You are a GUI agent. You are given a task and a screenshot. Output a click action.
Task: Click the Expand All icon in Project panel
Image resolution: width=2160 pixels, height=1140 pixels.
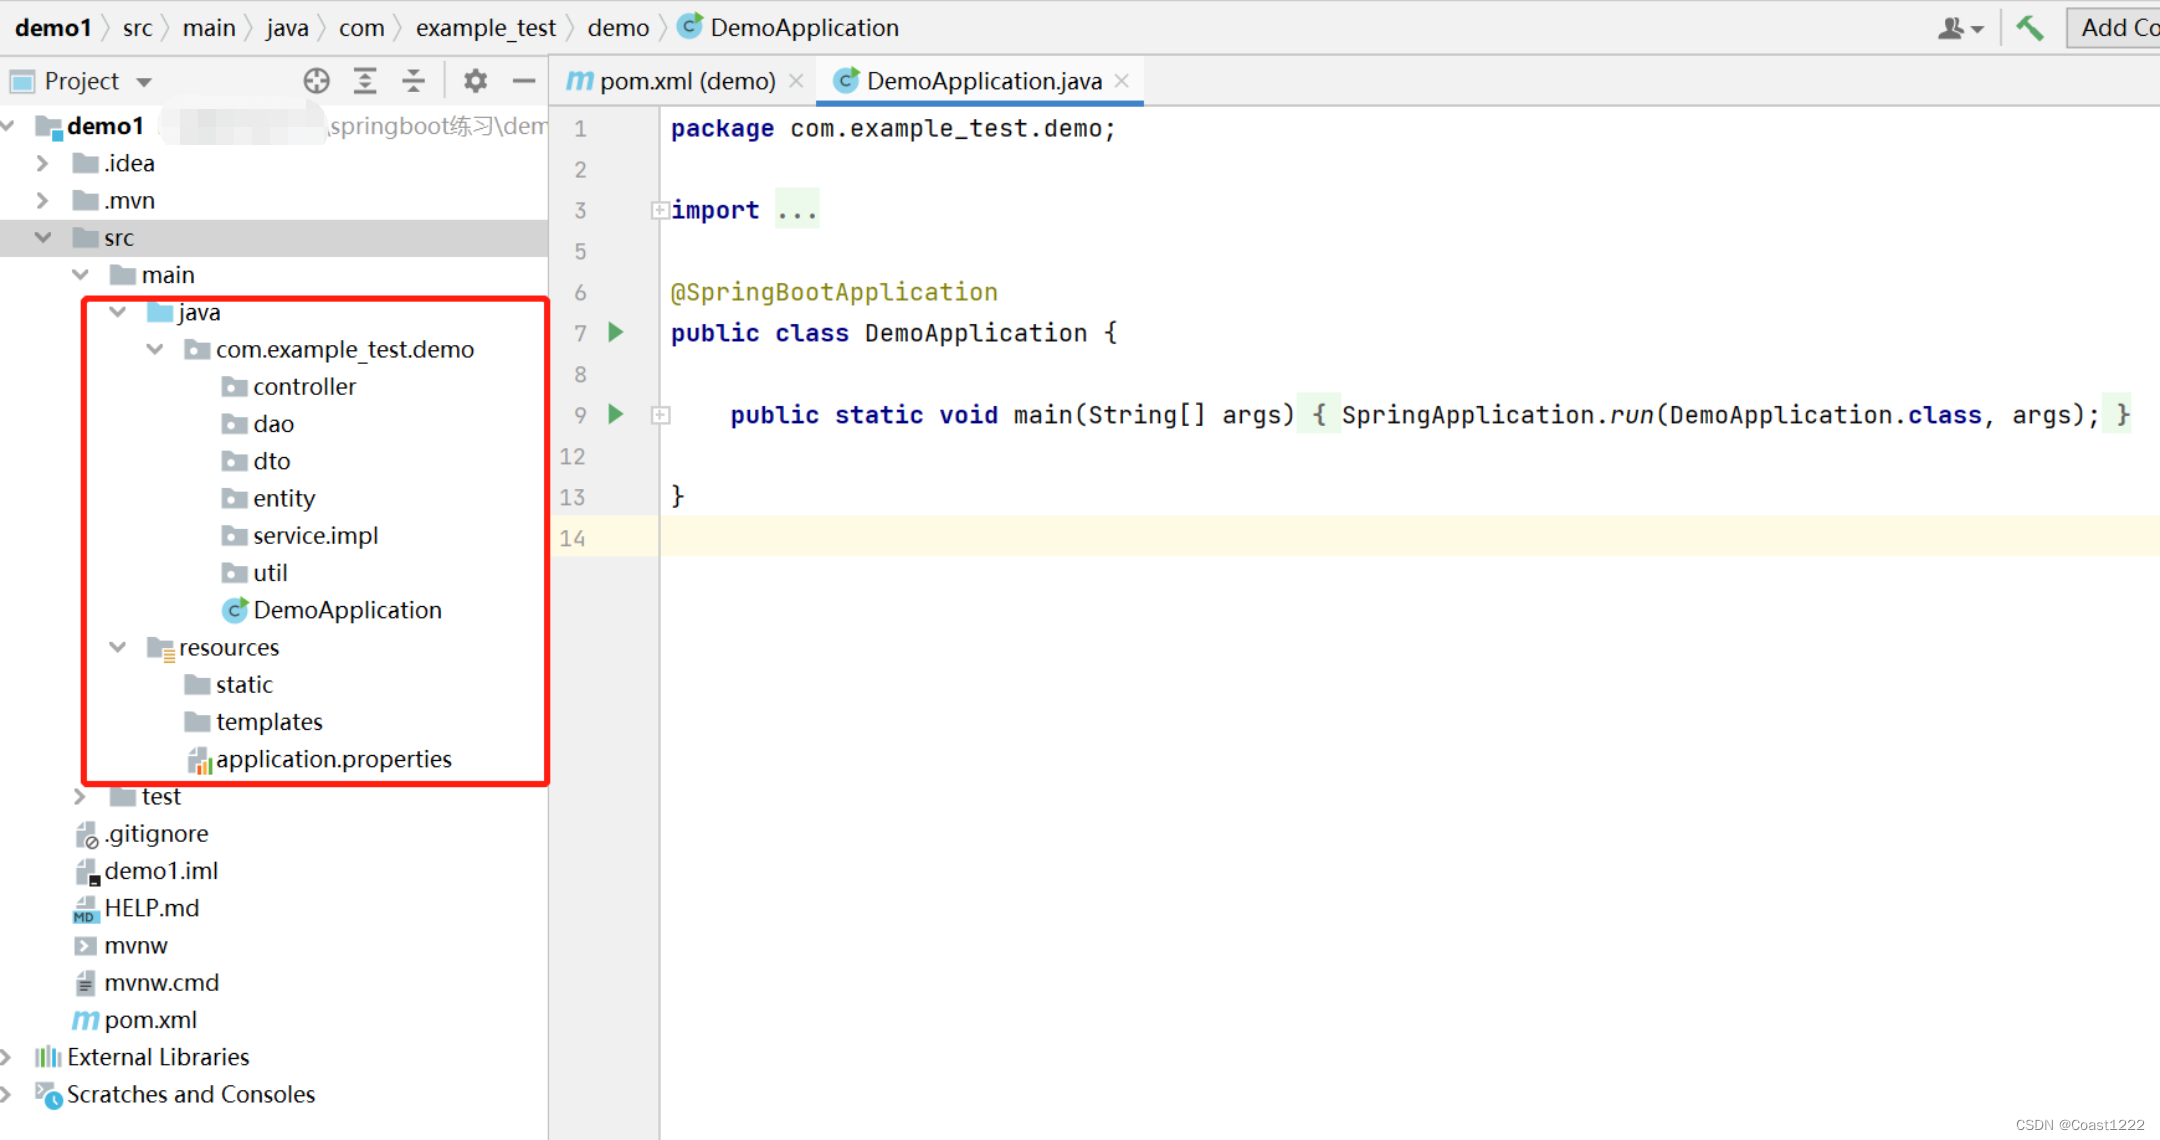(365, 81)
